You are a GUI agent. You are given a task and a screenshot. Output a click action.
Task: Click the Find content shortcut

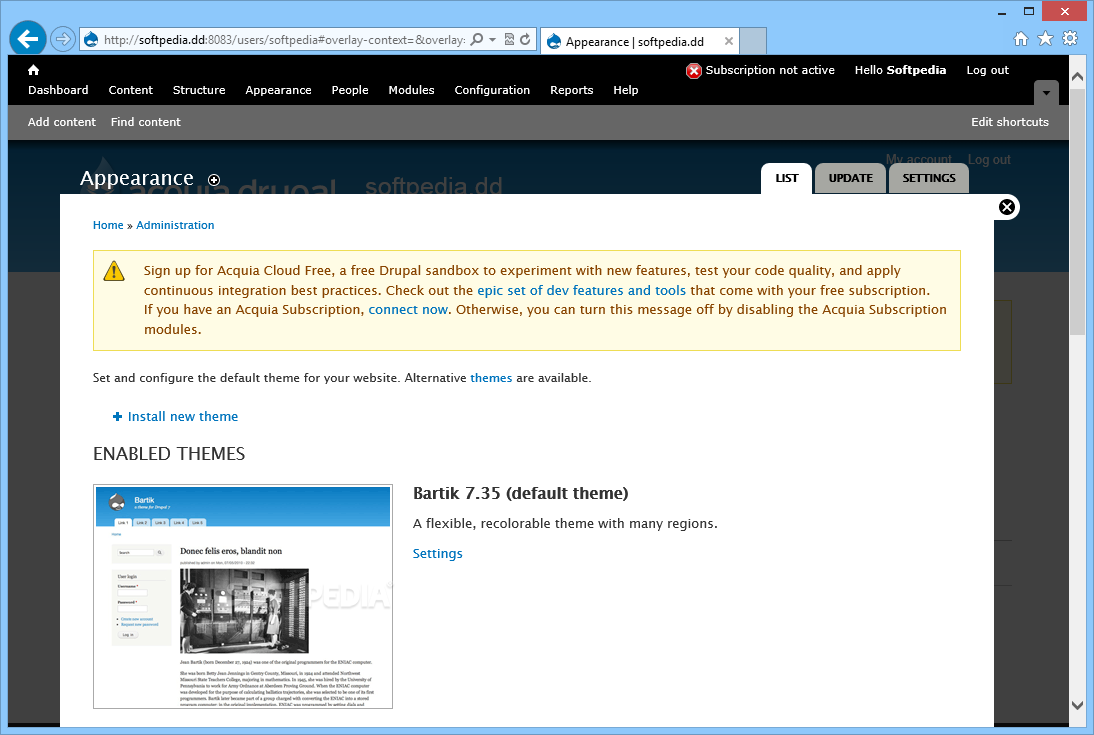[x=145, y=122]
